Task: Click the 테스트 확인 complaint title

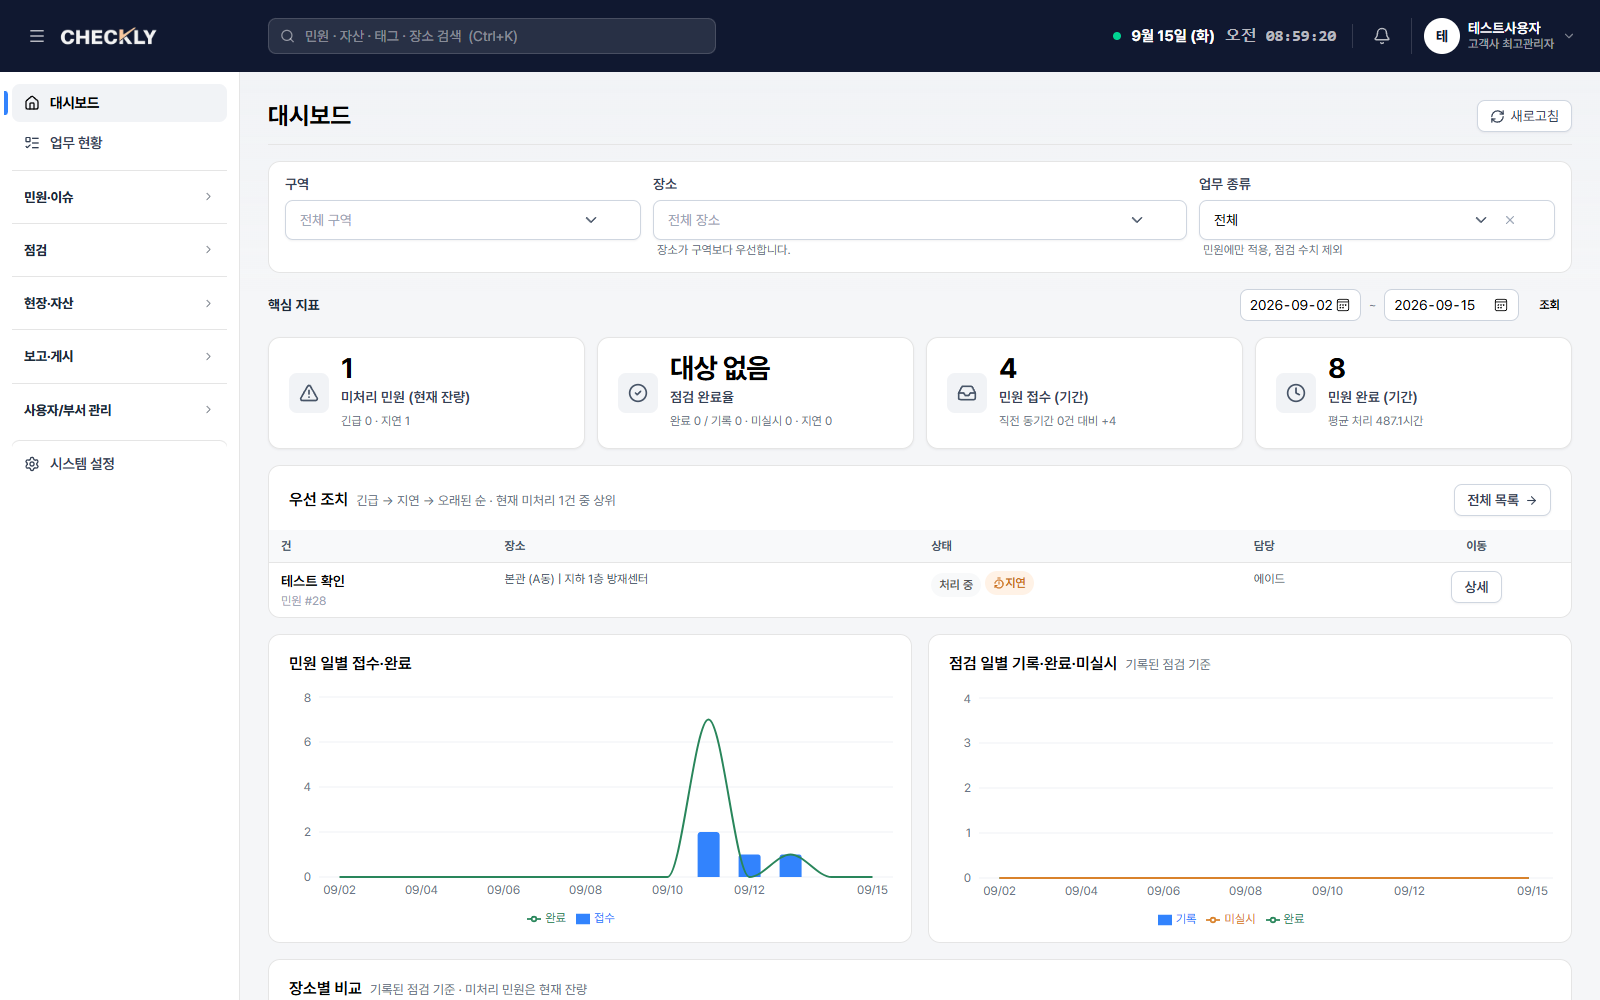Action: [313, 581]
